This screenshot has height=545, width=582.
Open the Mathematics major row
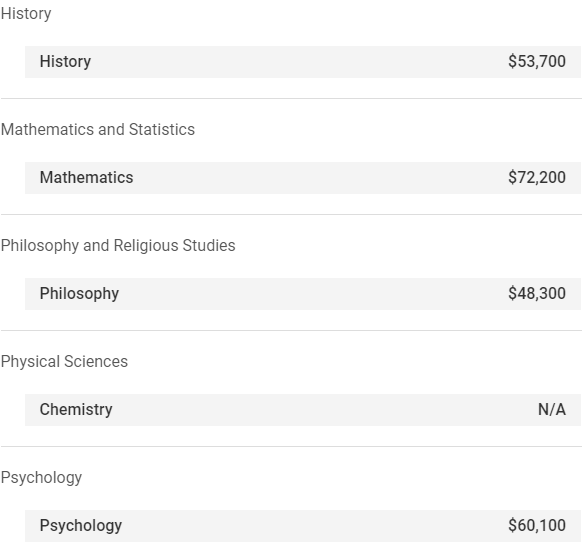point(303,178)
